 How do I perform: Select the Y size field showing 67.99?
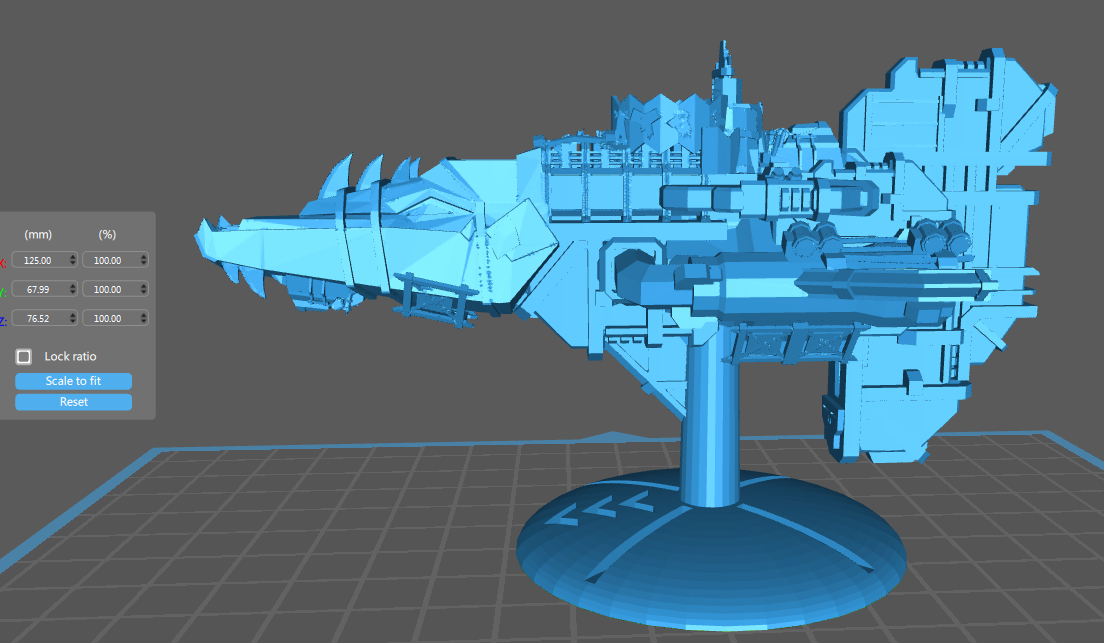point(44,289)
